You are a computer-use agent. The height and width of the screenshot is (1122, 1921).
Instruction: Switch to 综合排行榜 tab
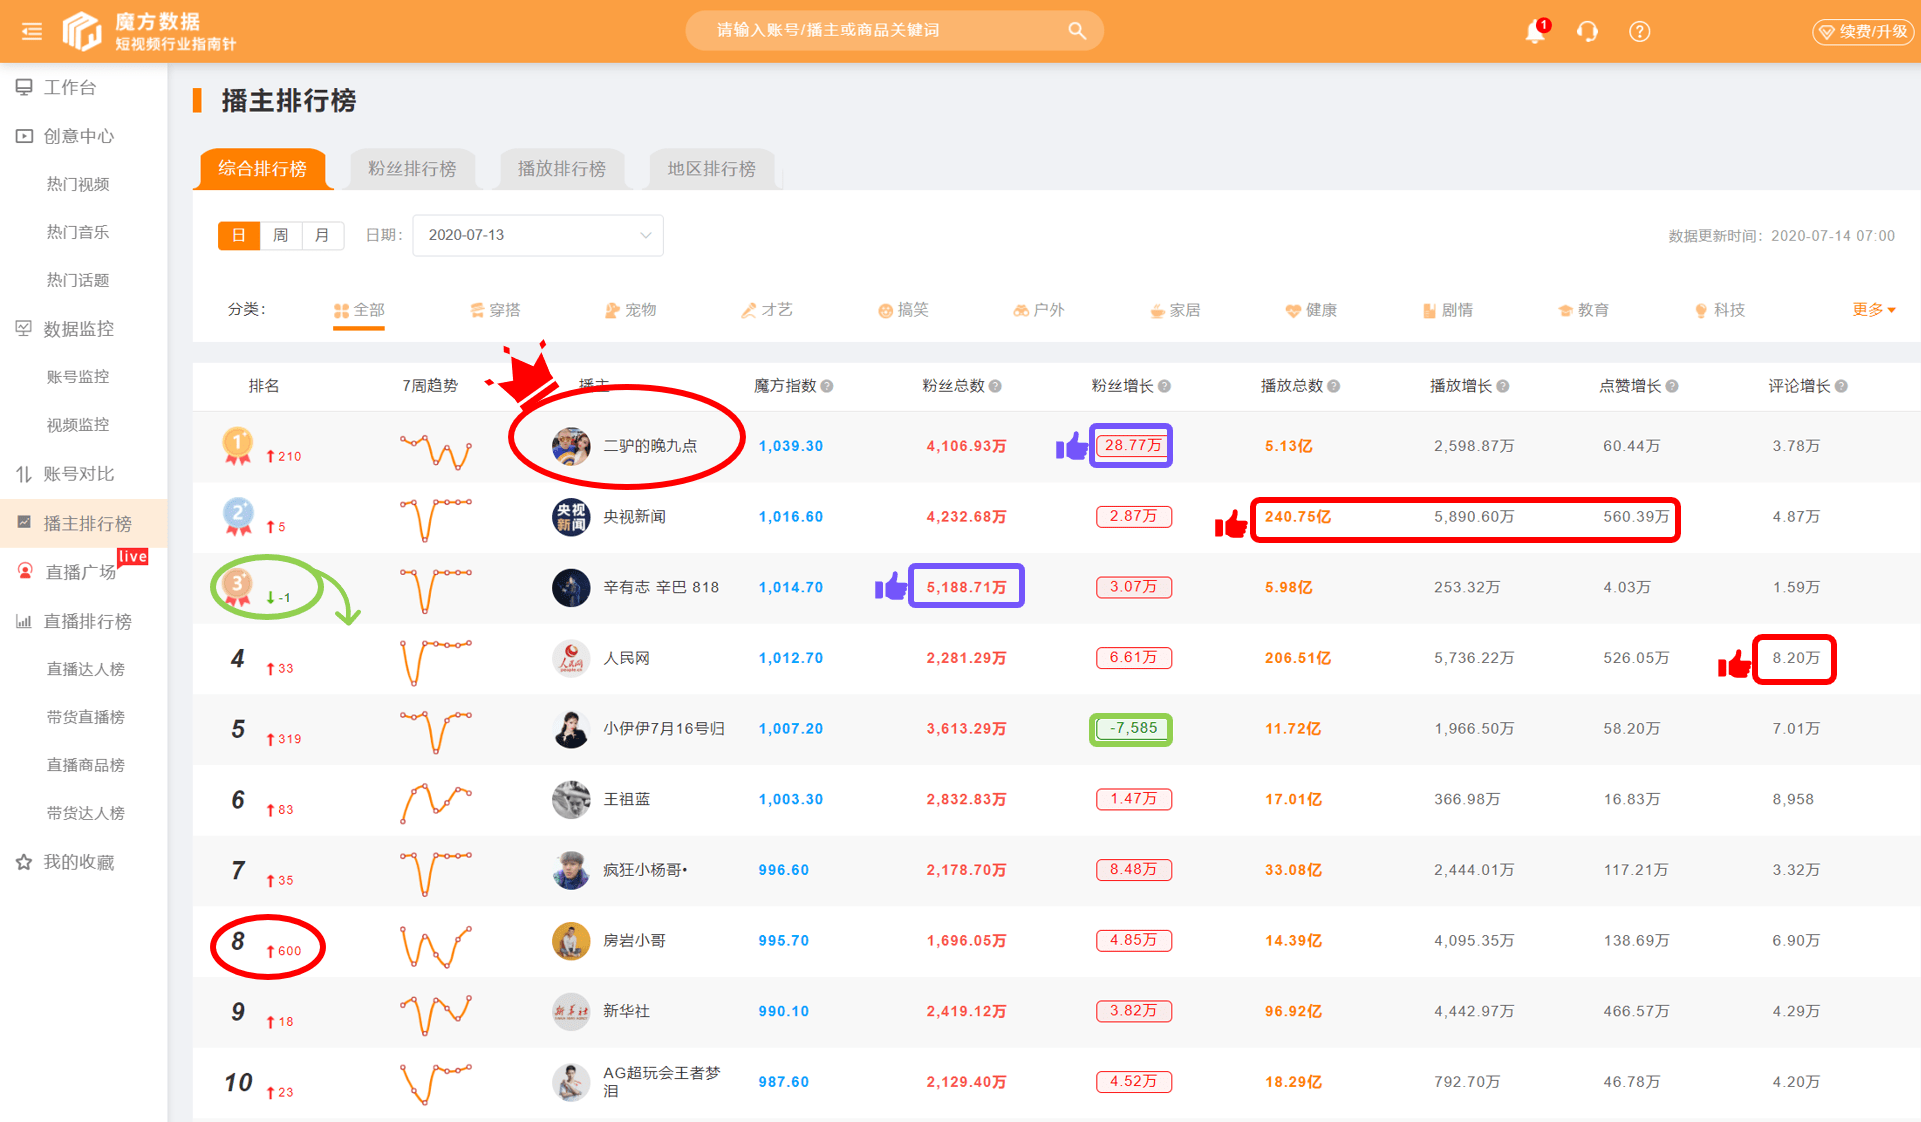[262, 169]
